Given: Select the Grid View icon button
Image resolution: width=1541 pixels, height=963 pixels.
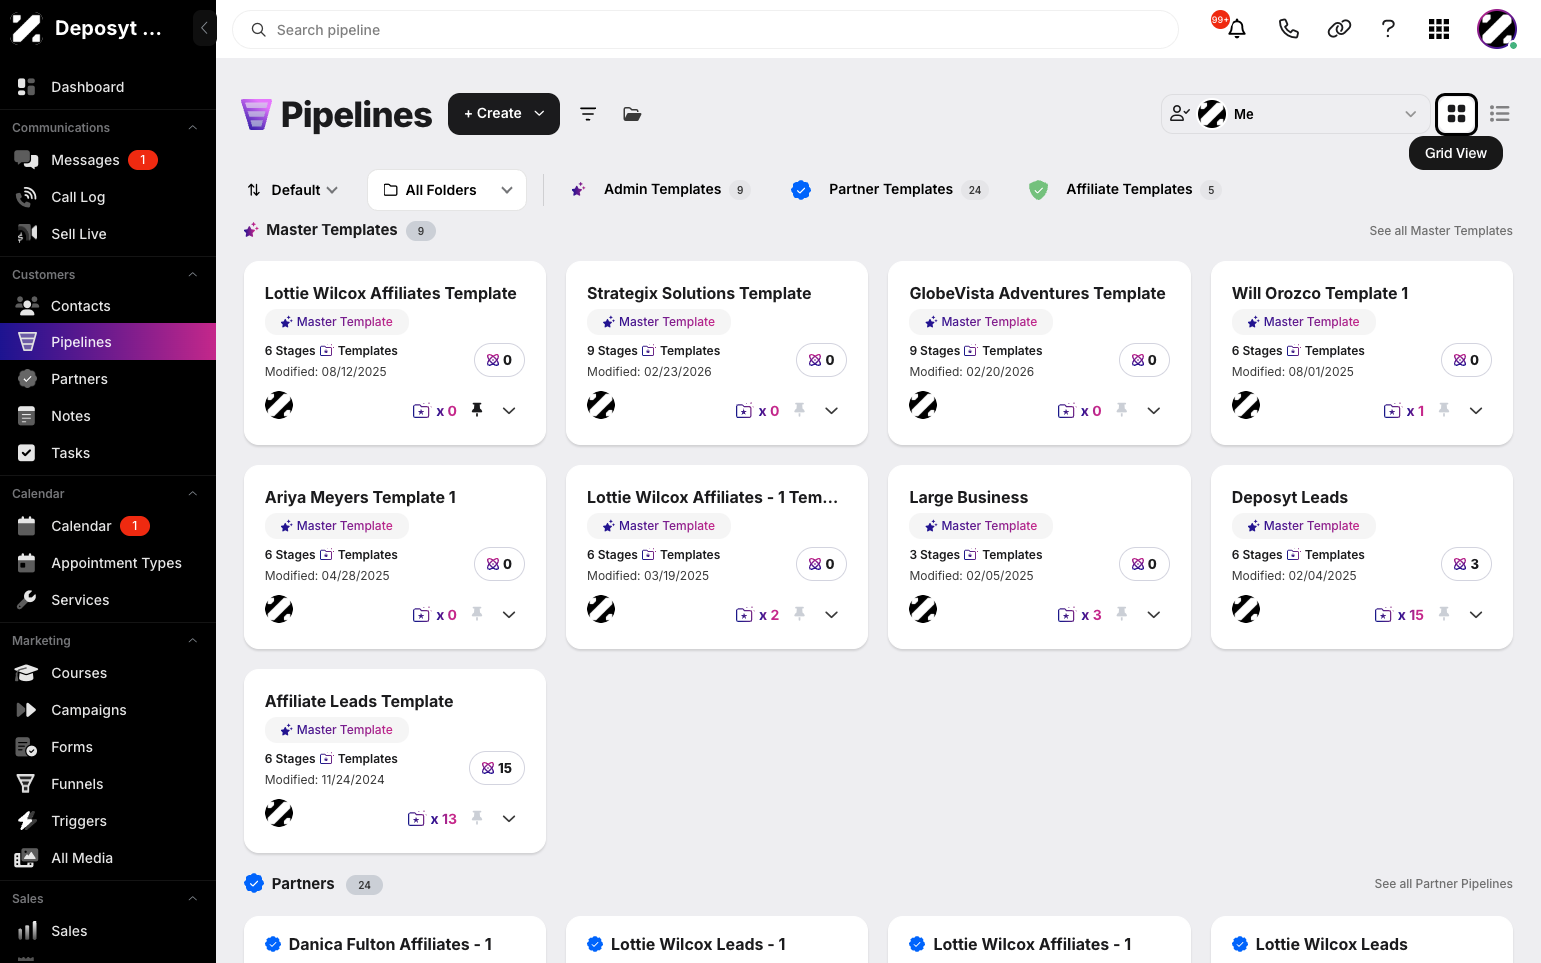Looking at the screenshot, I should click(x=1456, y=114).
